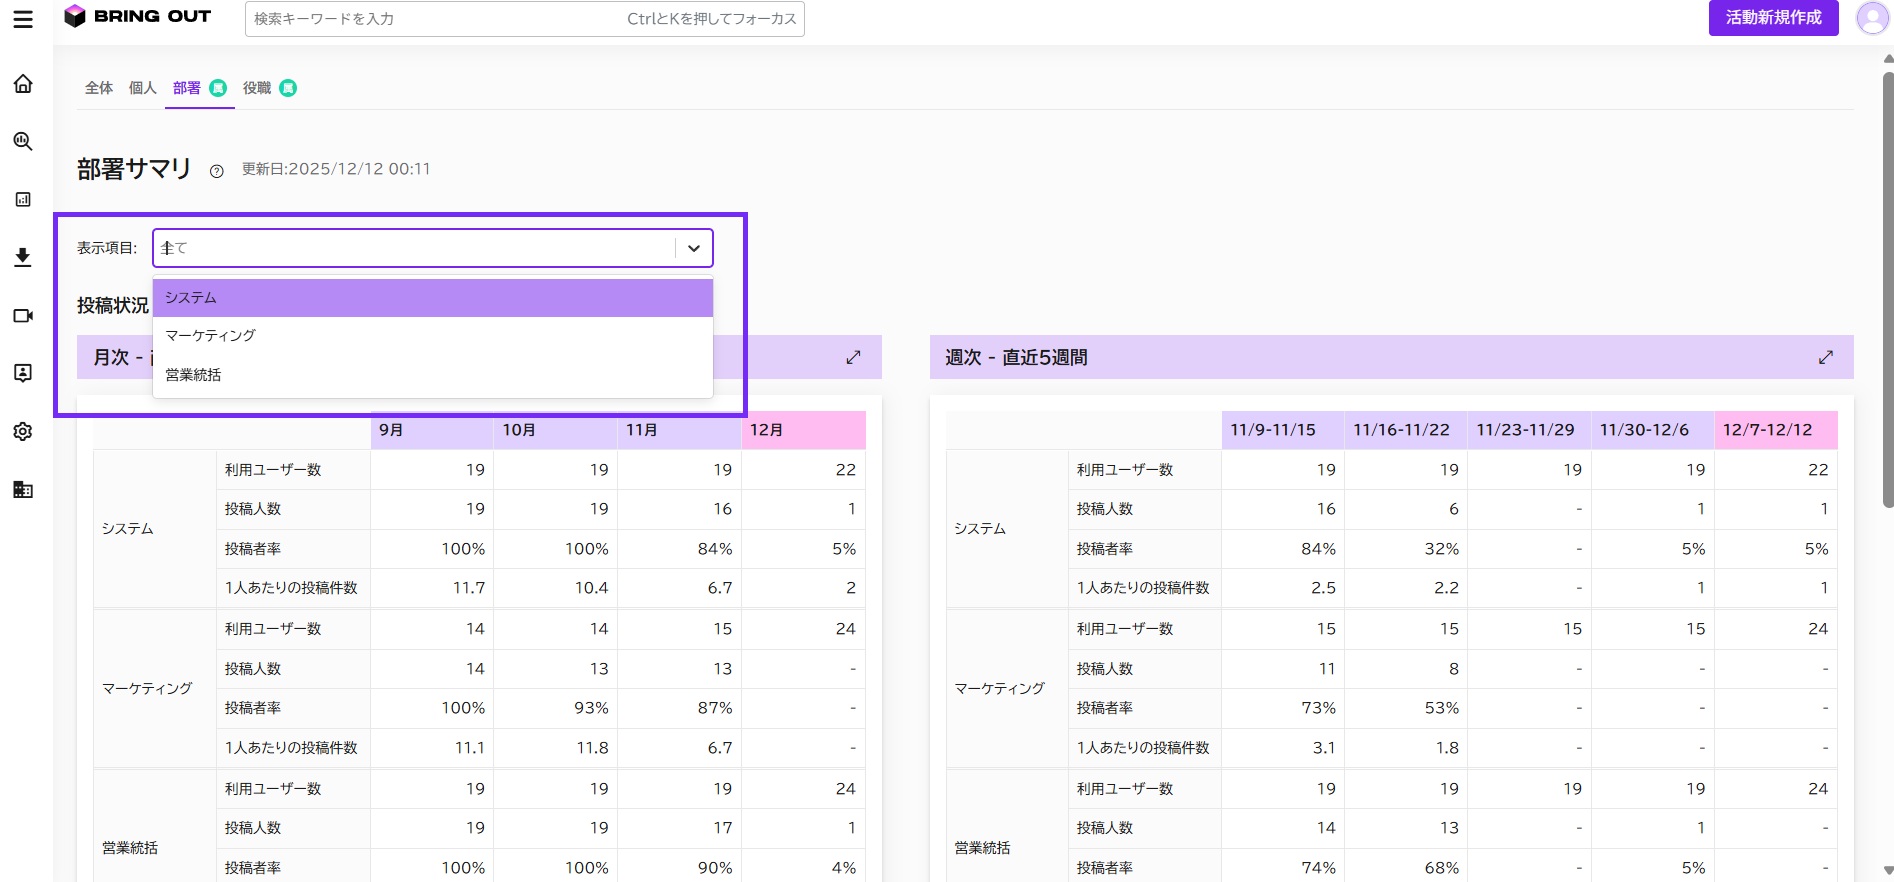Pick 営業統括 in the dropdown list

433,375
